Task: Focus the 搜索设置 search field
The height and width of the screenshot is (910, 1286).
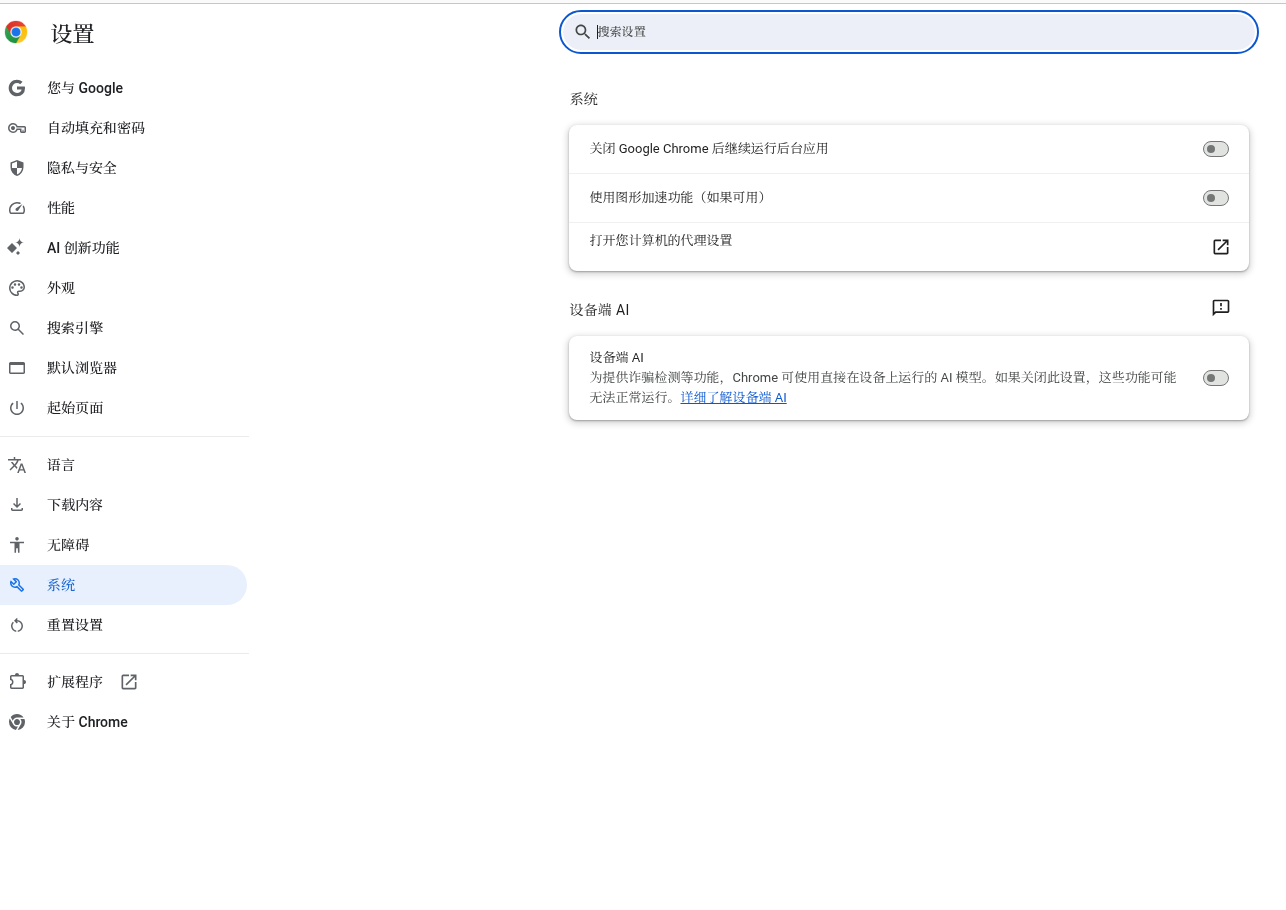Action: point(908,32)
